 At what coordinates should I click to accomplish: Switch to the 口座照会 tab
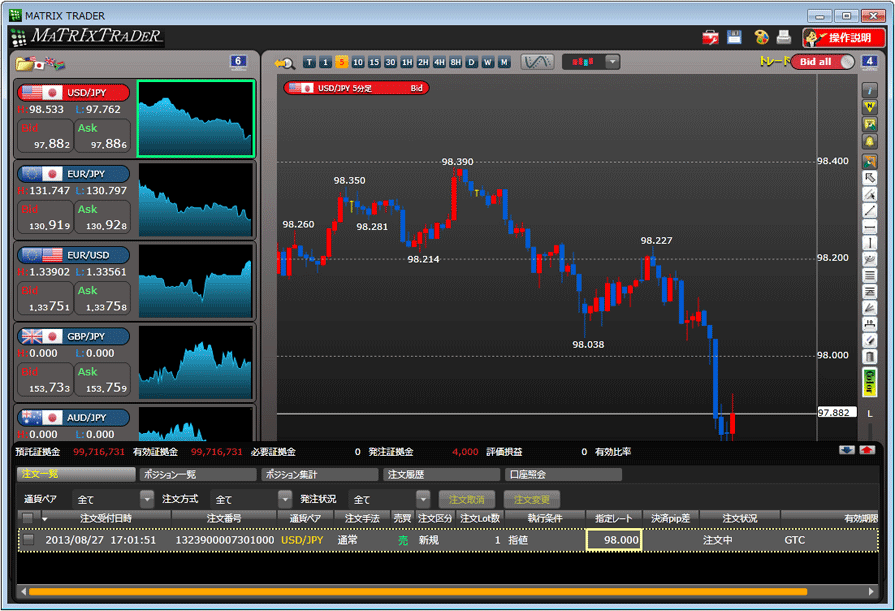pos(563,474)
